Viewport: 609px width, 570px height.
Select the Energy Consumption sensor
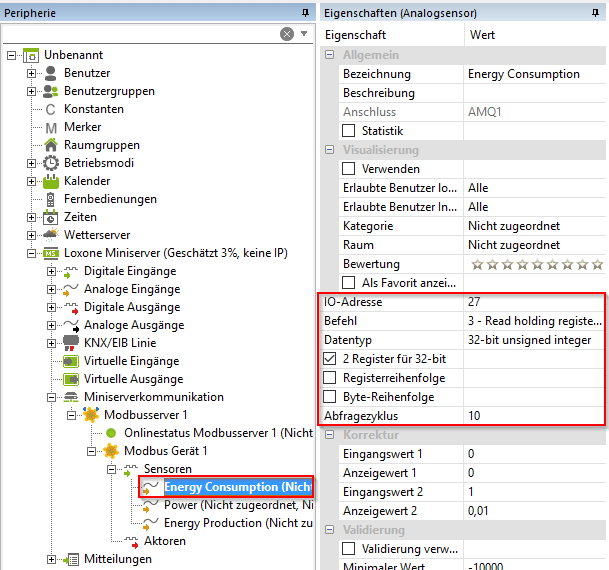pos(238,487)
